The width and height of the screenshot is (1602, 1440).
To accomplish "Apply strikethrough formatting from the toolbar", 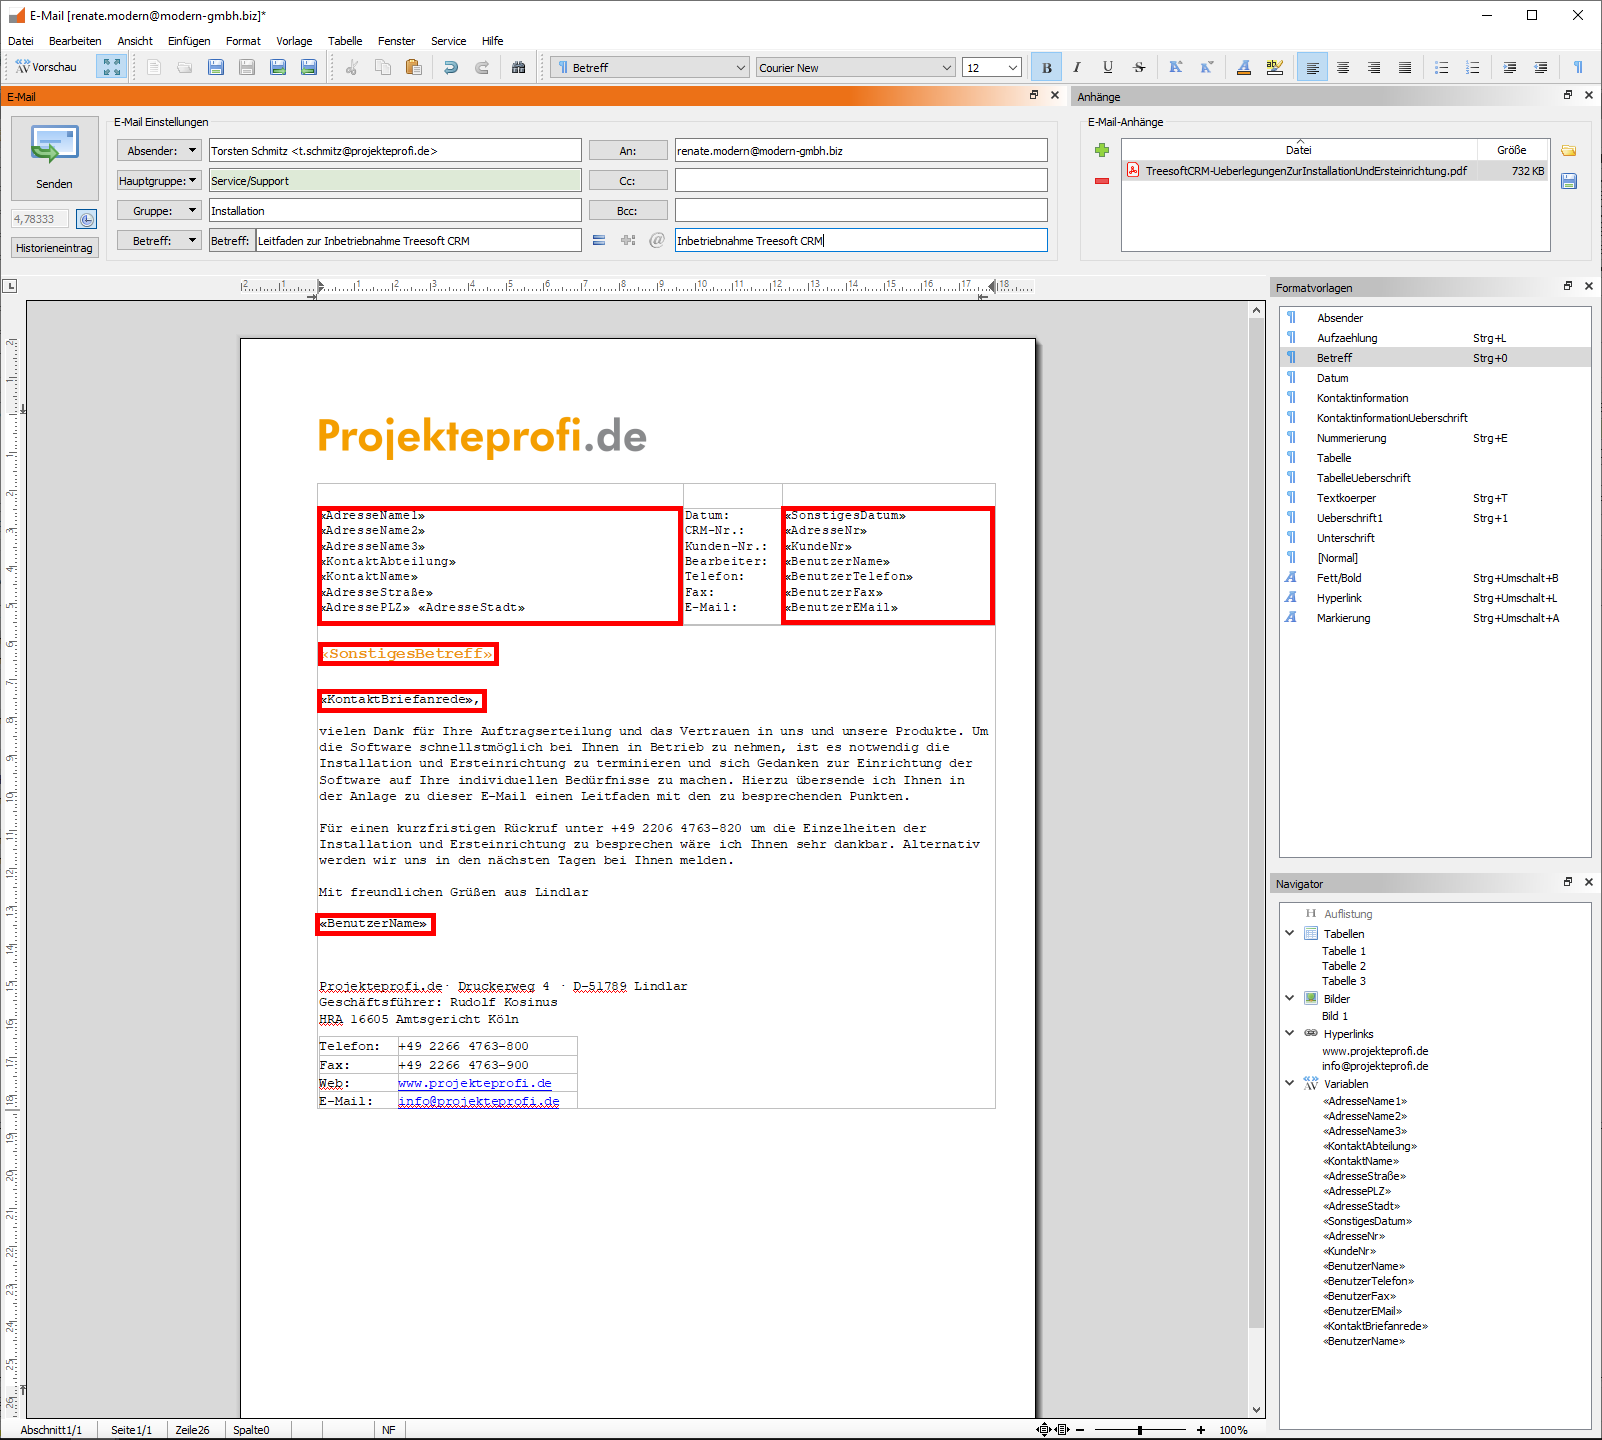I will [1138, 68].
